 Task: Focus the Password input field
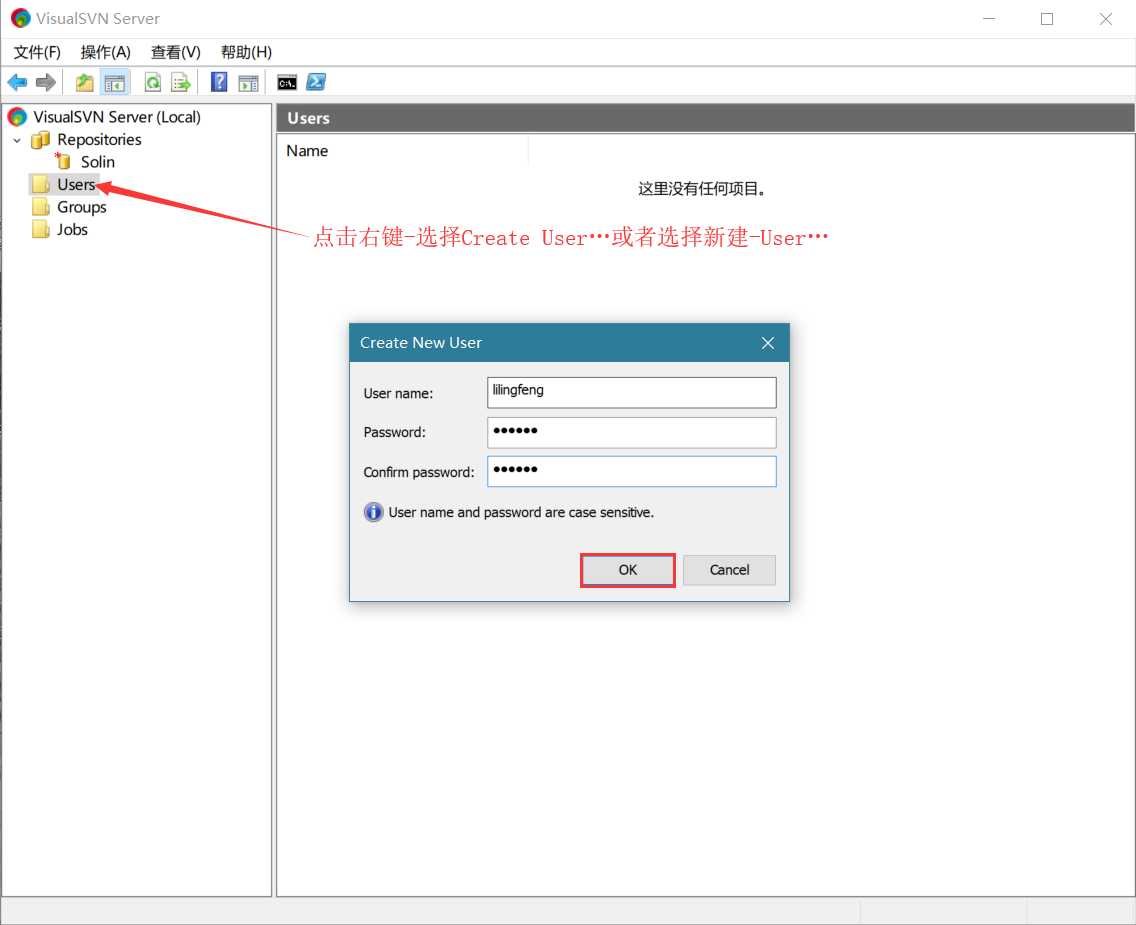pyautogui.click(x=631, y=432)
